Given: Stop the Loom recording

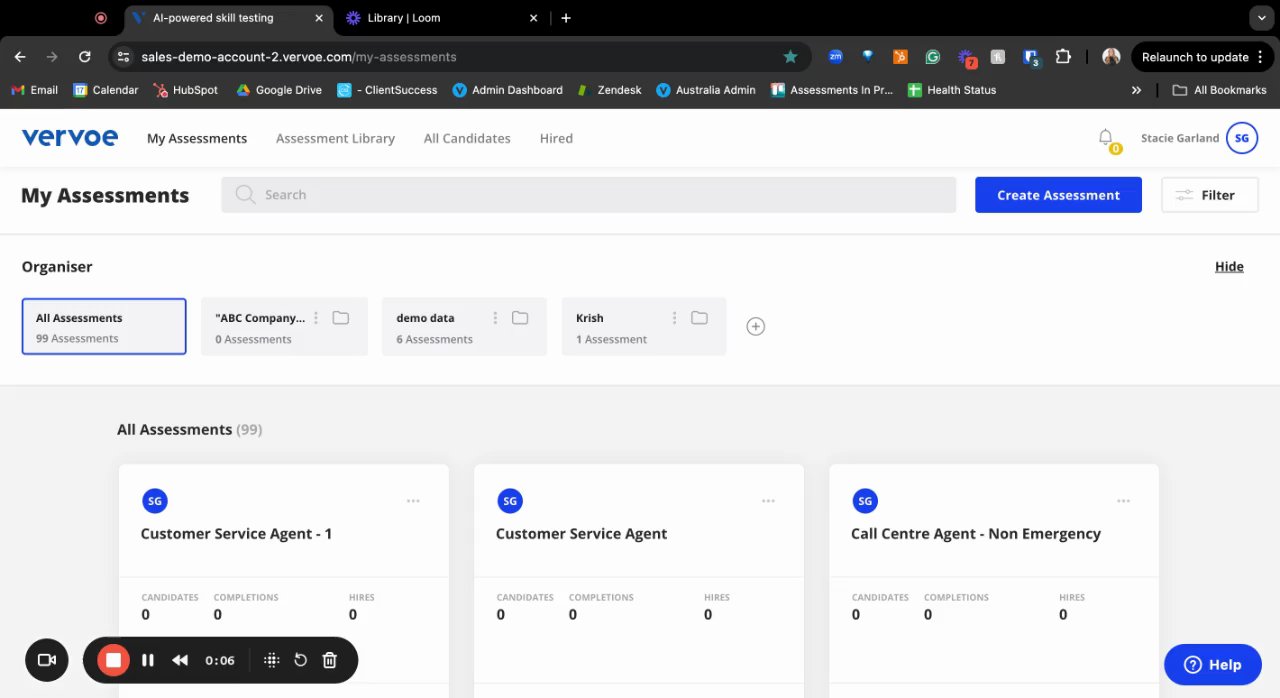Looking at the screenshot, I should click(x=113, y=660).
